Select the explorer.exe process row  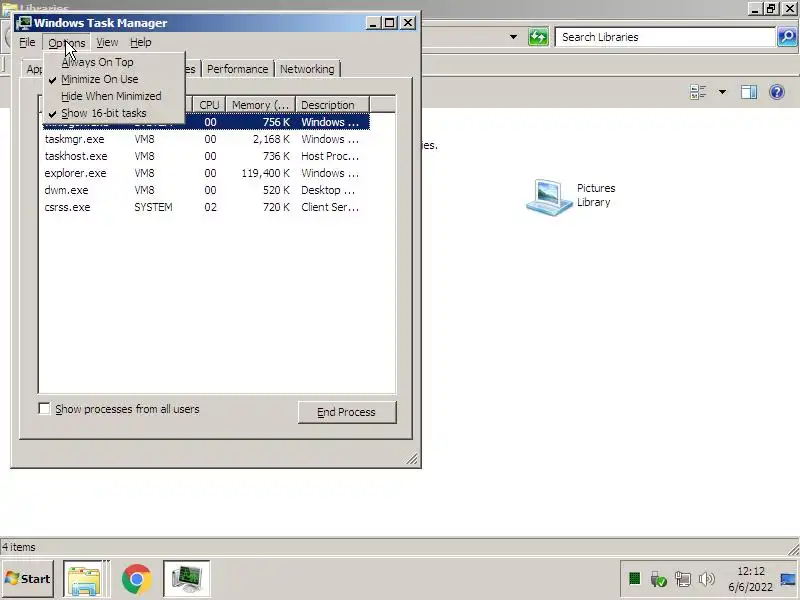206,173
